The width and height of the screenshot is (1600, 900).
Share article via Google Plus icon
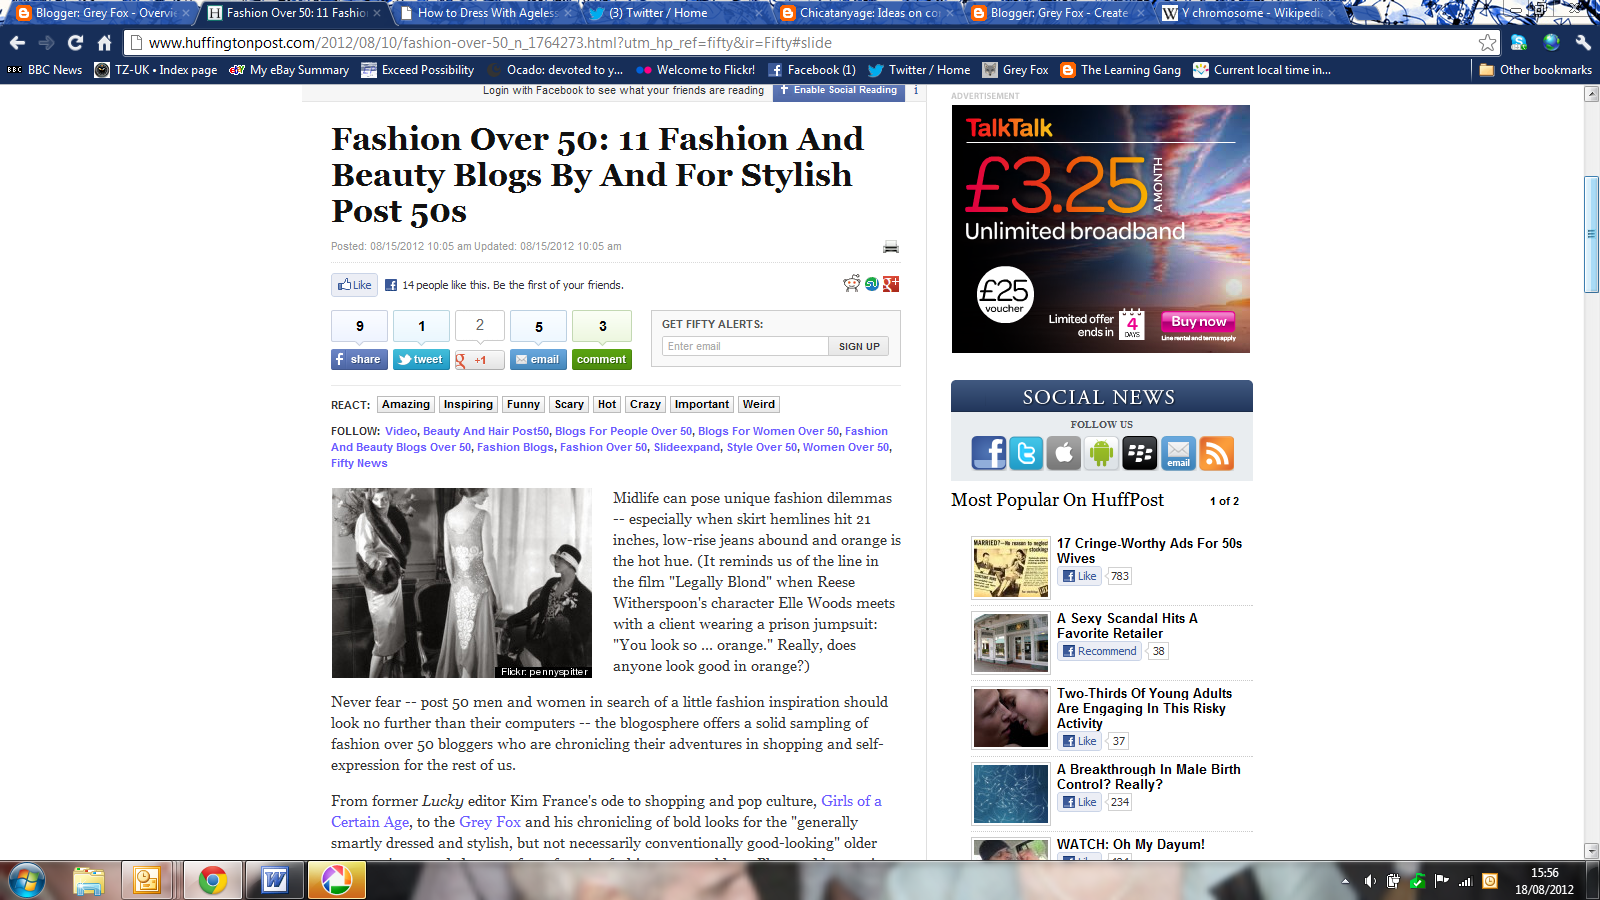(891, 284)
